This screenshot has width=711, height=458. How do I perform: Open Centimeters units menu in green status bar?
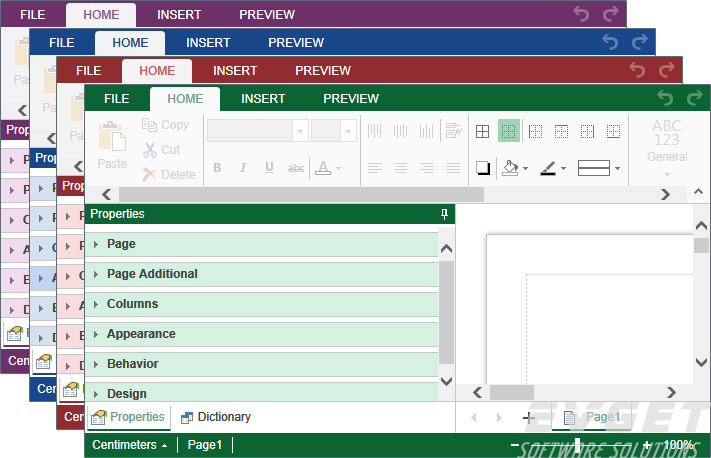pyautogui.click(x=130, y=445)
